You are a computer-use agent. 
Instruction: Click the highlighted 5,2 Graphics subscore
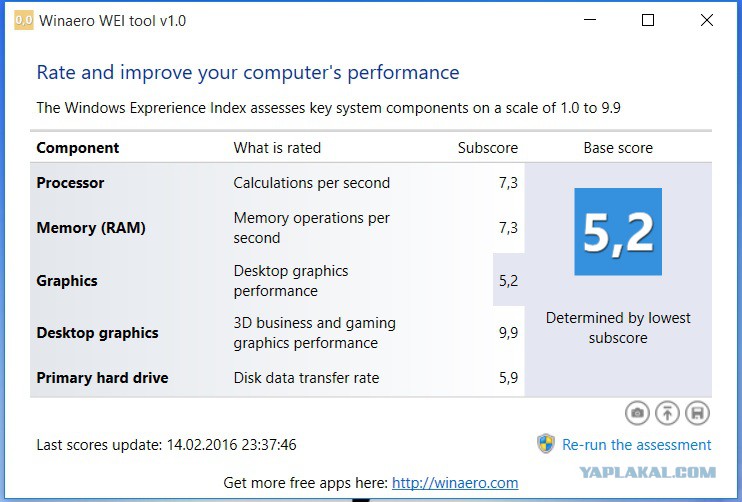pos(508,281)
